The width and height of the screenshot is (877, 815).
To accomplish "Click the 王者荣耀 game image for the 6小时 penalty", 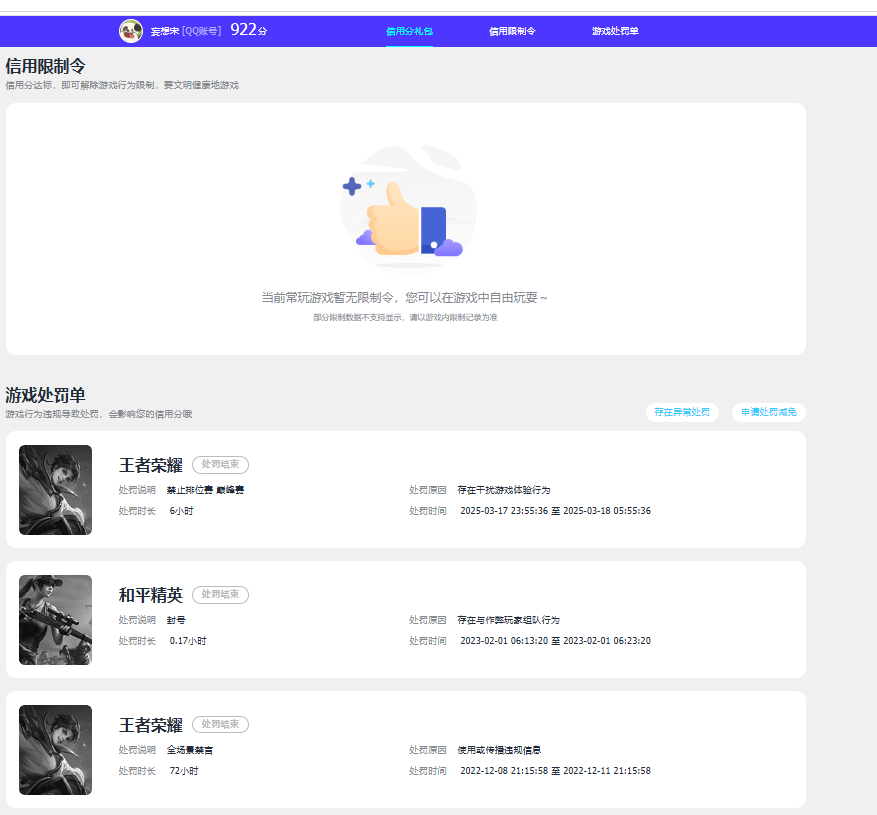I will click(55, 490).
